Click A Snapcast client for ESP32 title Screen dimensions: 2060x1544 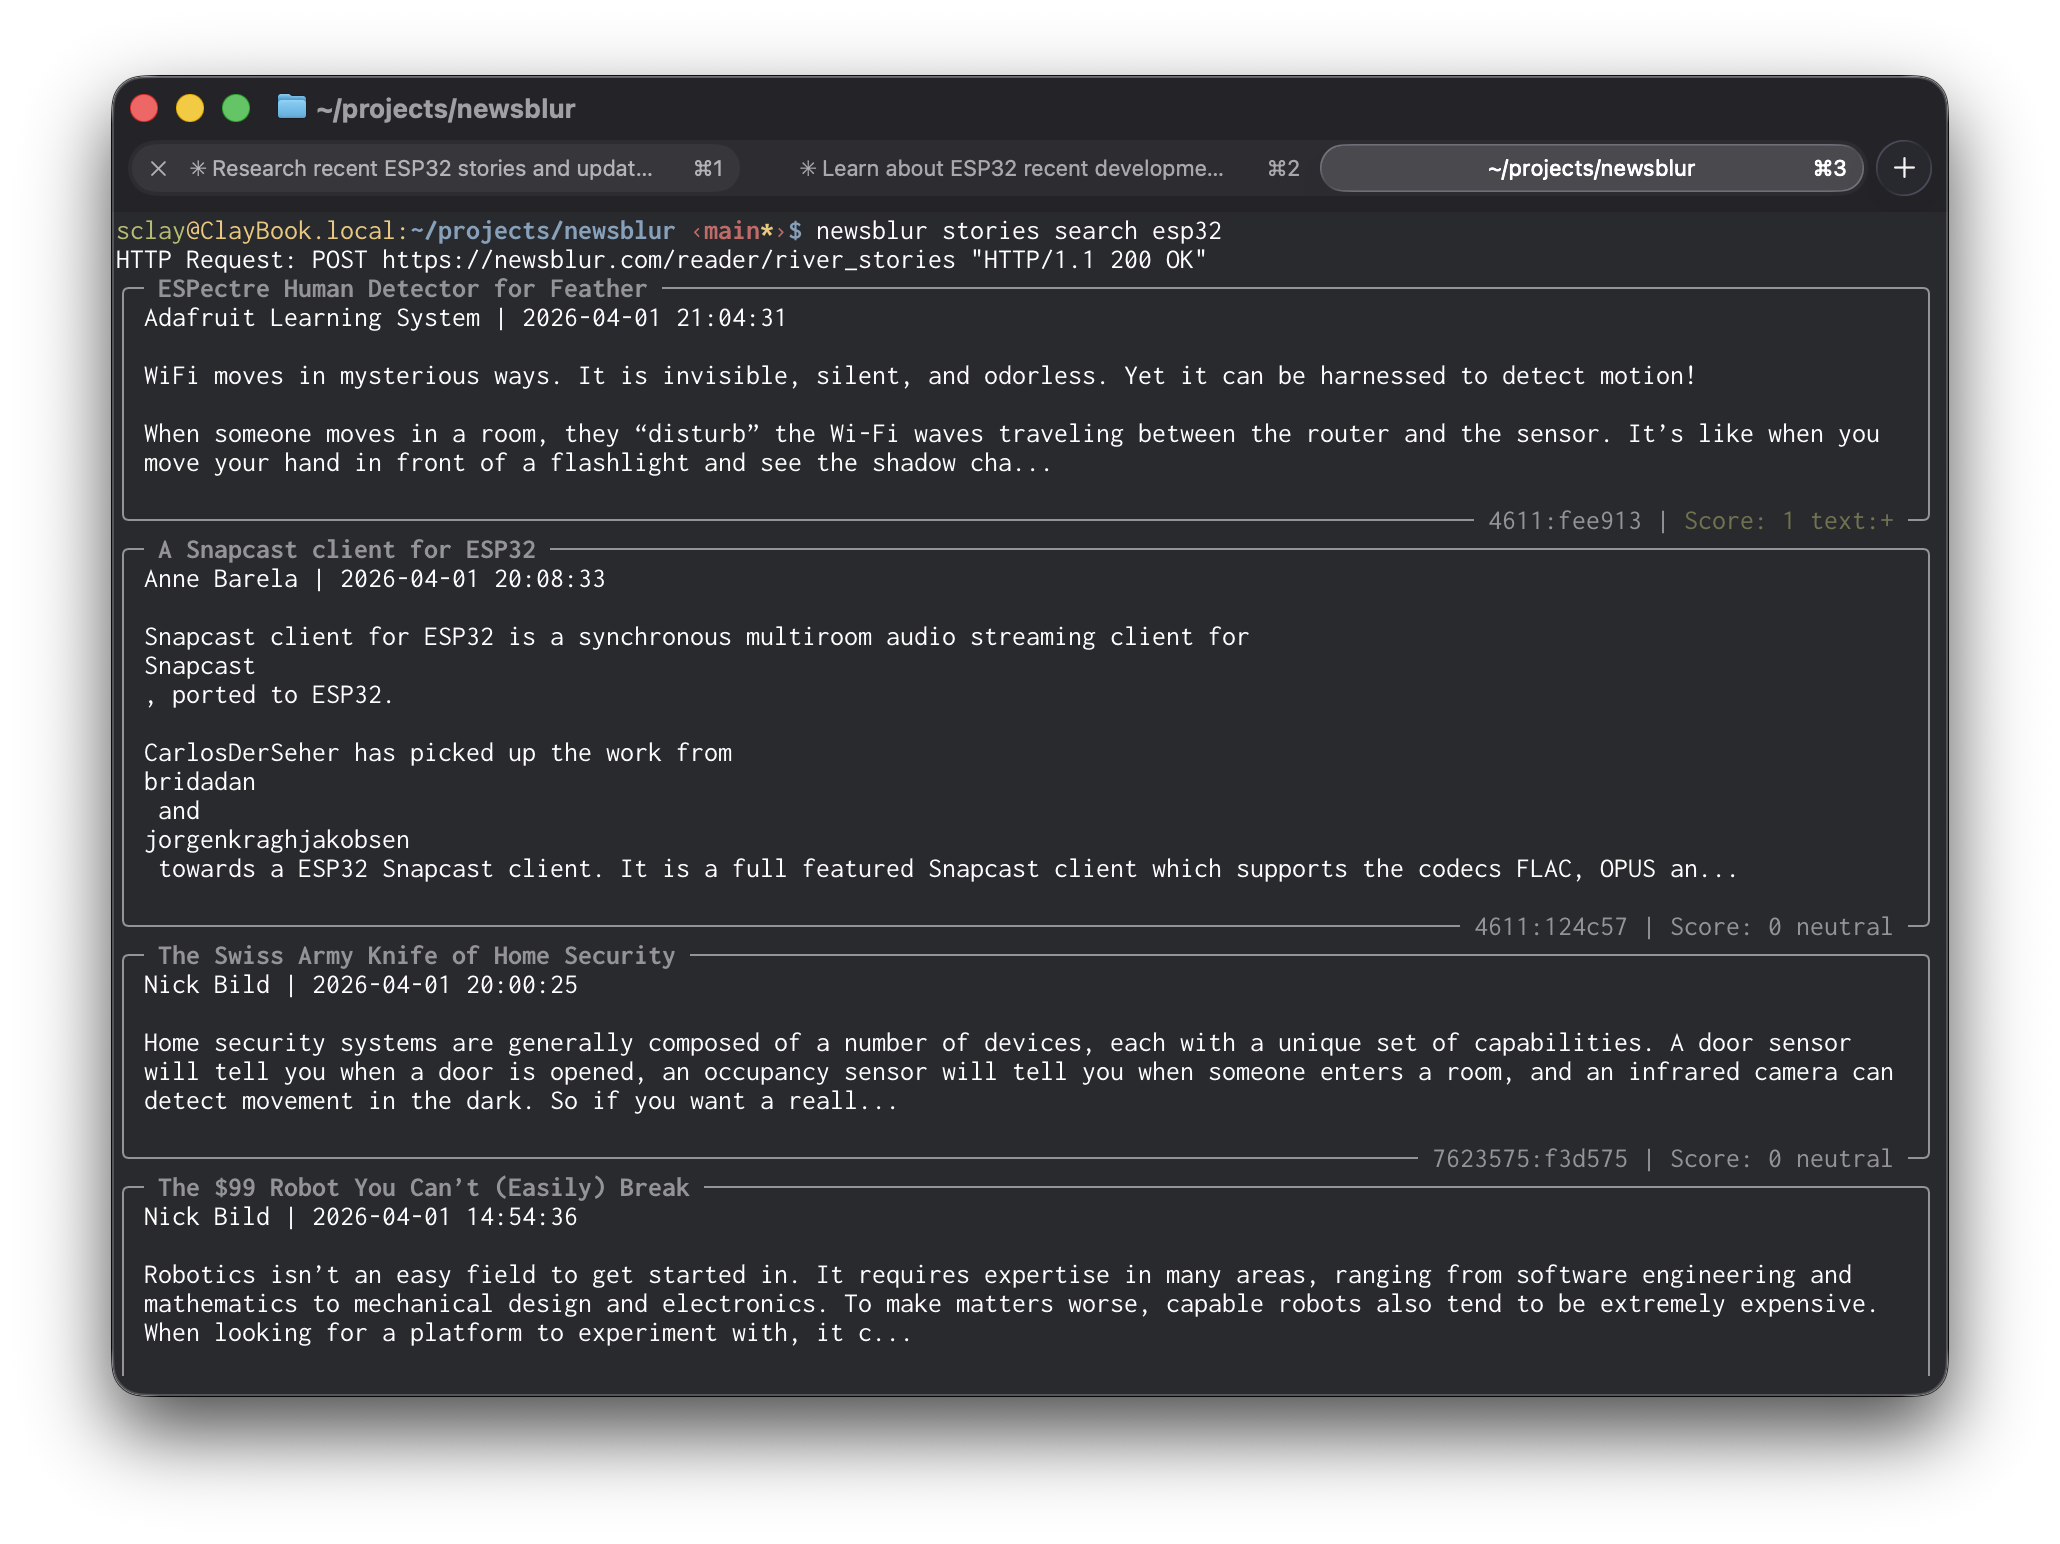point(346,550)
